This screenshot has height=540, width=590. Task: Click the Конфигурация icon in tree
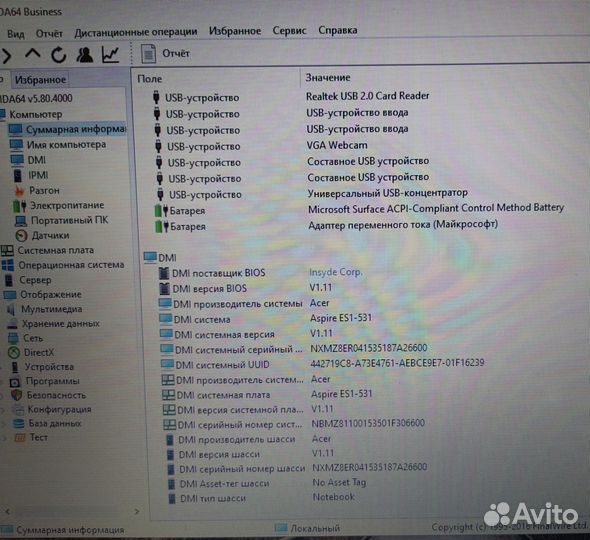coord(18,409)
